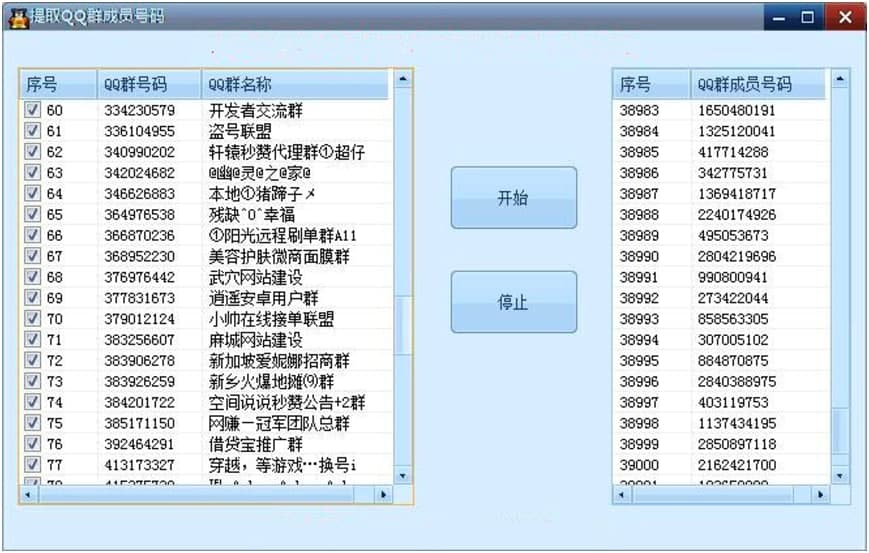Select member number 1650480191
The height and width of the screenshot is (553, 869).
tap(736, 110)
